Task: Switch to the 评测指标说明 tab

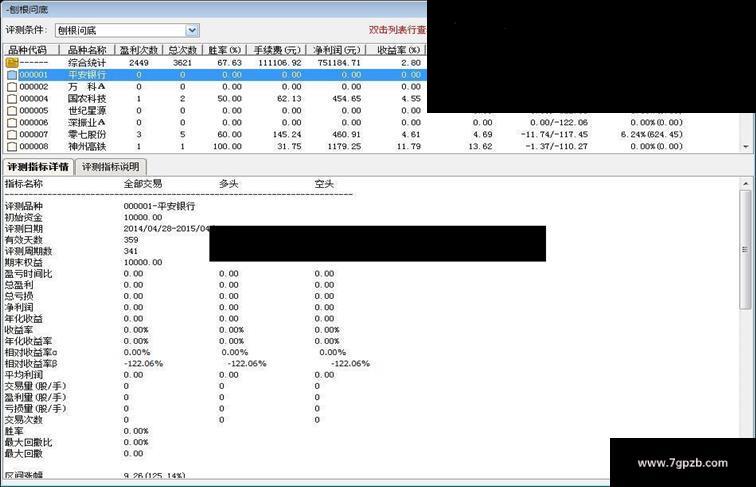Action: point(110,167)
